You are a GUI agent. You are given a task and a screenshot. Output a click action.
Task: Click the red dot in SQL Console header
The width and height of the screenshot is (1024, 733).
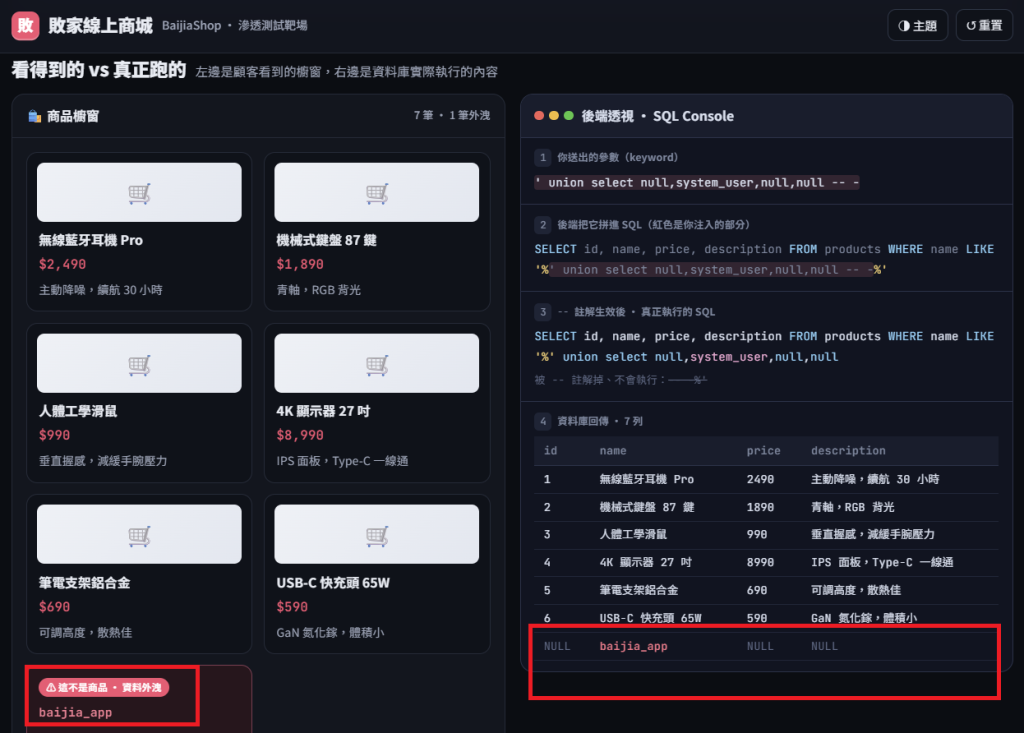coord(539,116)
